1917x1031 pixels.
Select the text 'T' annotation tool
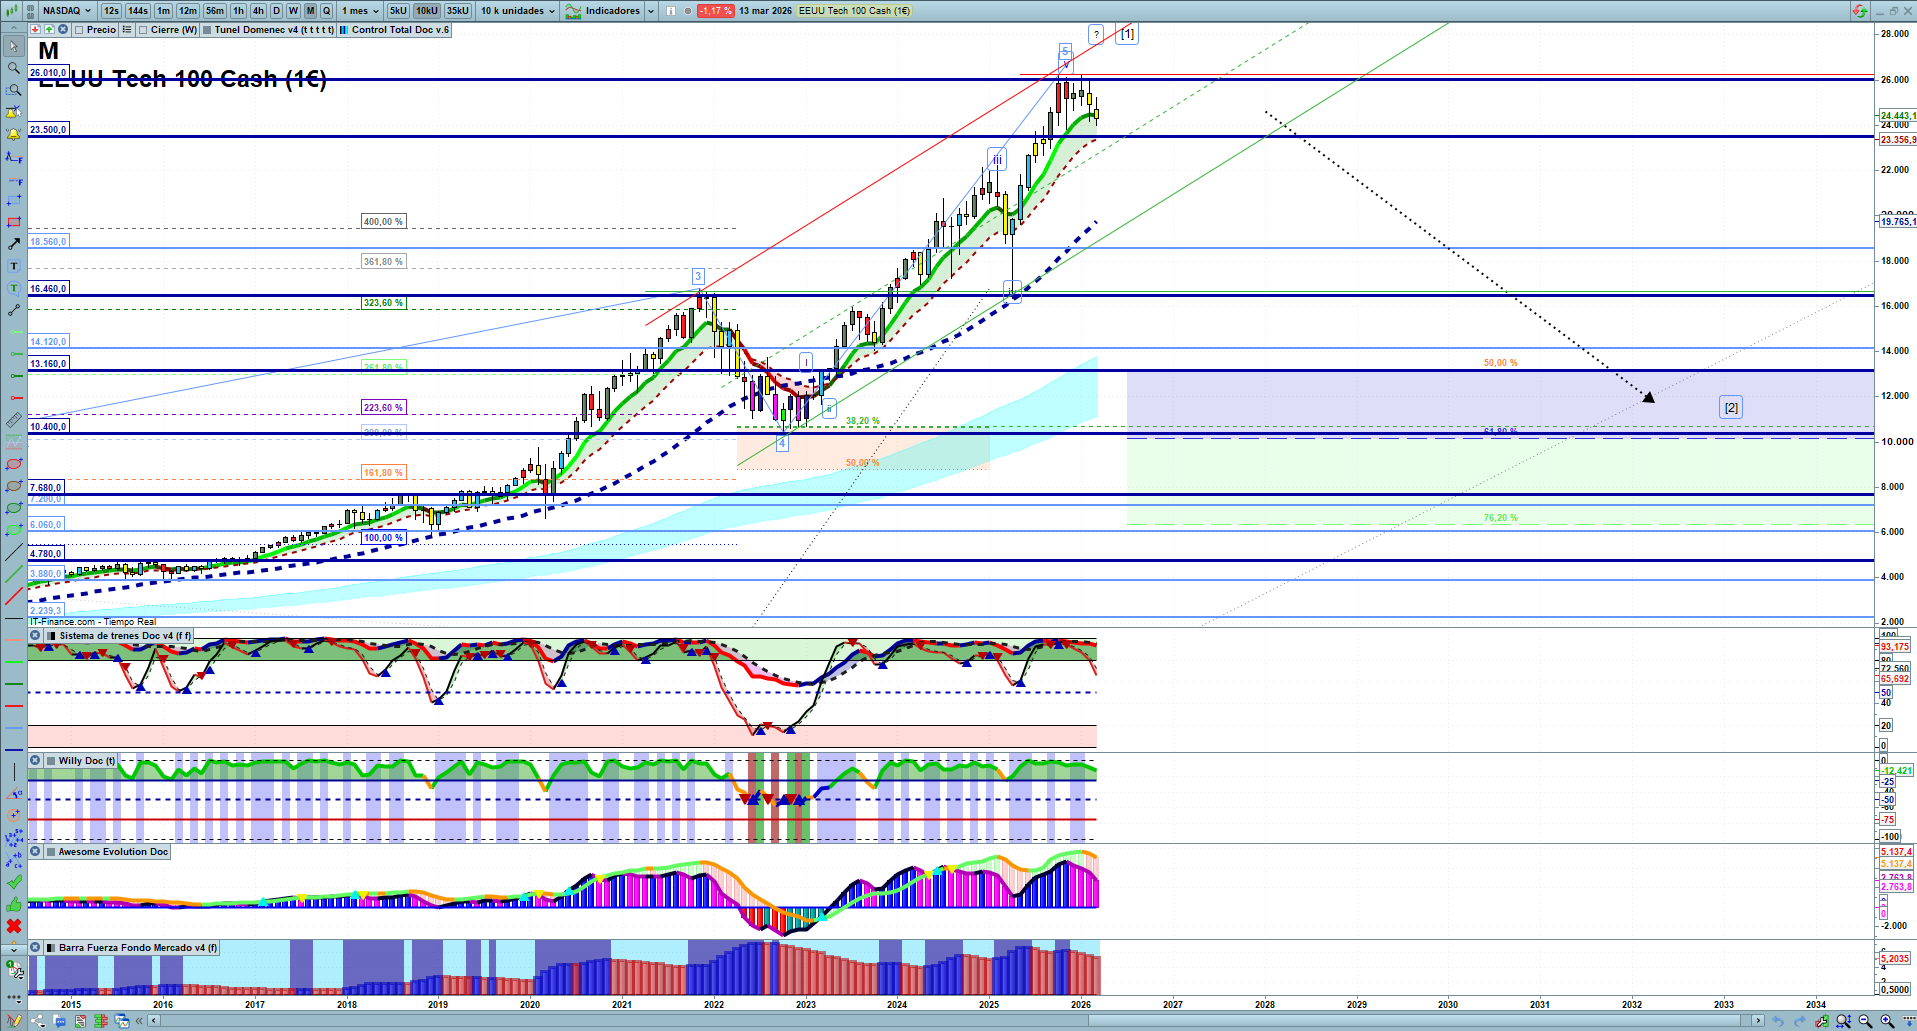14,266
